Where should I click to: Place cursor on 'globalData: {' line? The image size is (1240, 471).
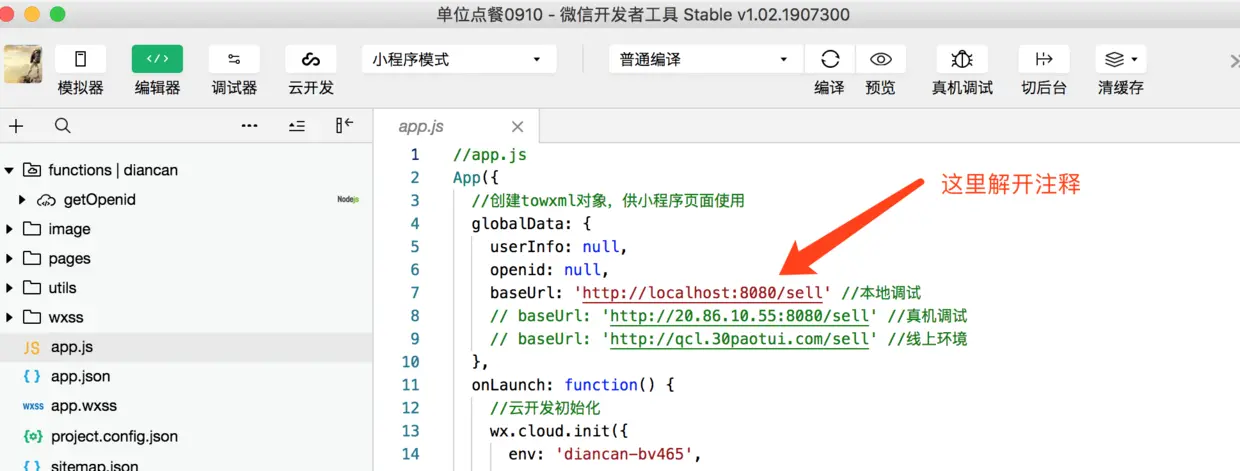pos(531,224)
